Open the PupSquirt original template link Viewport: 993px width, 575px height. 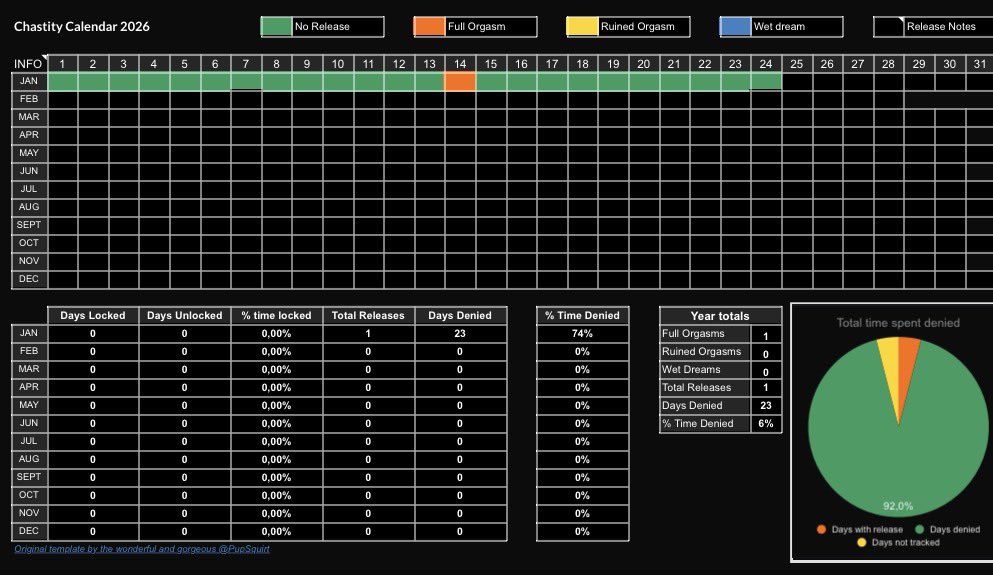142,549
